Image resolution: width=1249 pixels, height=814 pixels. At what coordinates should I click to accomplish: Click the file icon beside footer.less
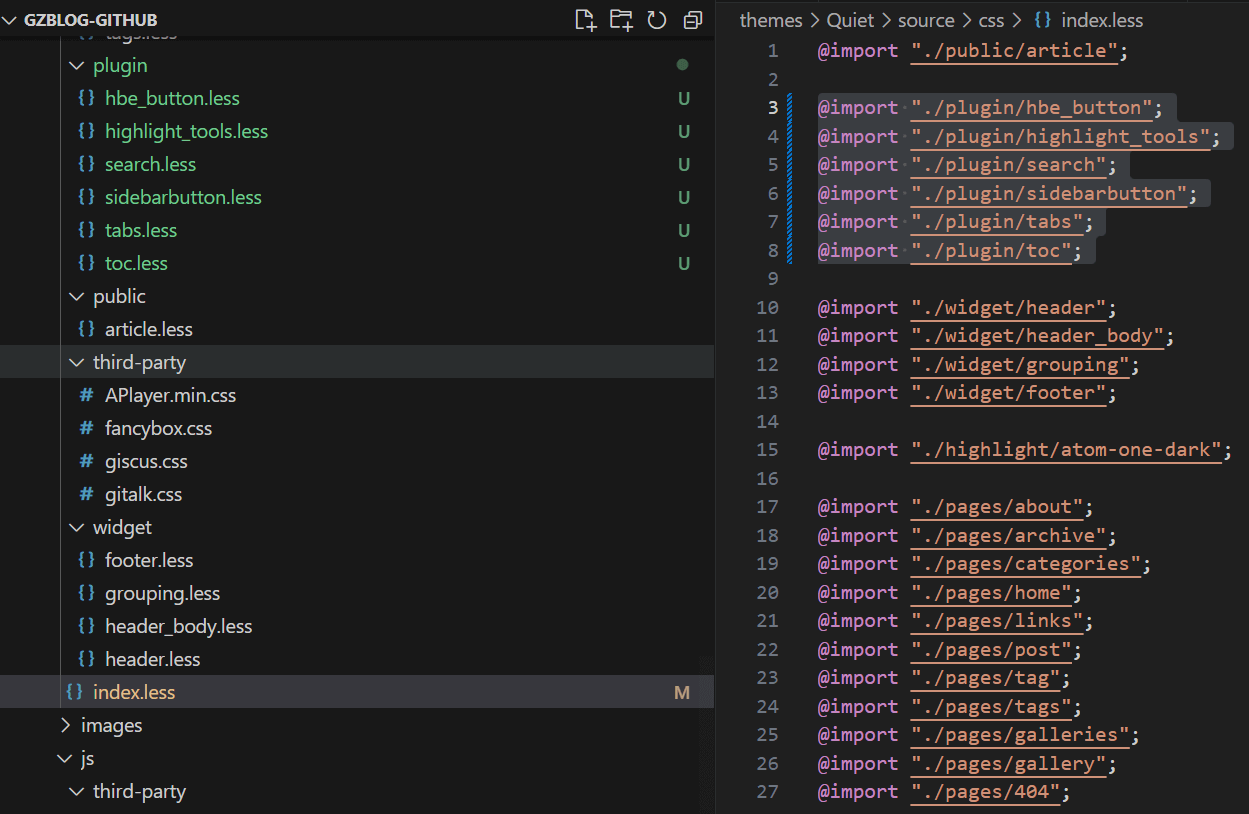[87, 560]
